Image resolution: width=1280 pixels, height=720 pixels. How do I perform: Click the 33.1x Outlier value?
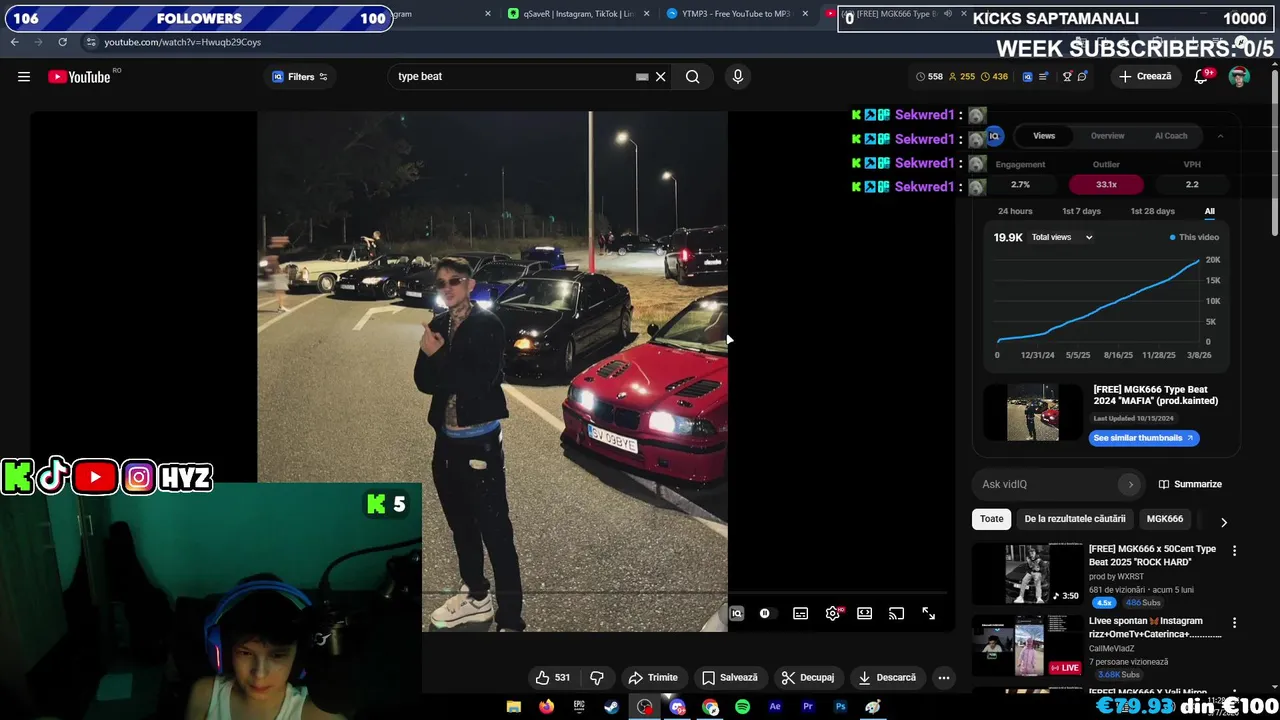pyautogui.click(x=1106, y=184)
